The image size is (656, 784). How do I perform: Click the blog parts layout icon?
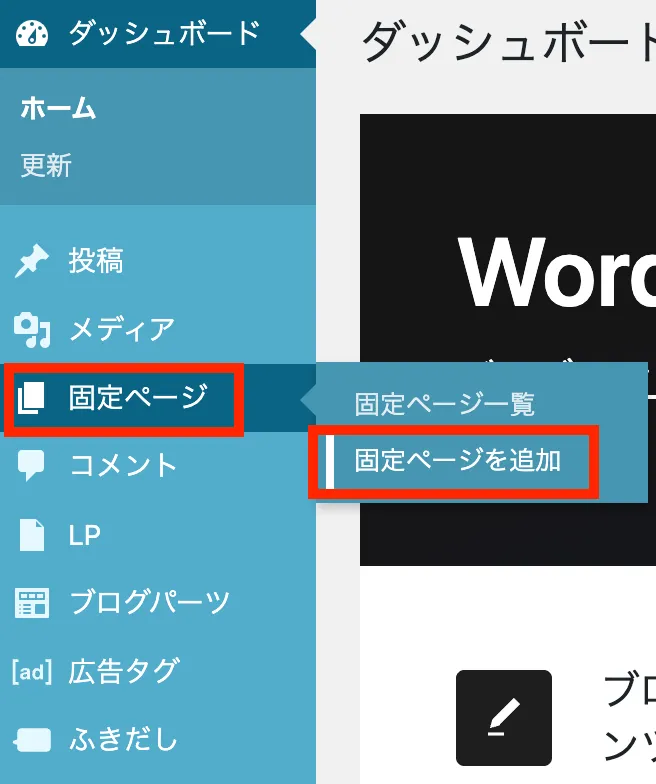(32, 603)
